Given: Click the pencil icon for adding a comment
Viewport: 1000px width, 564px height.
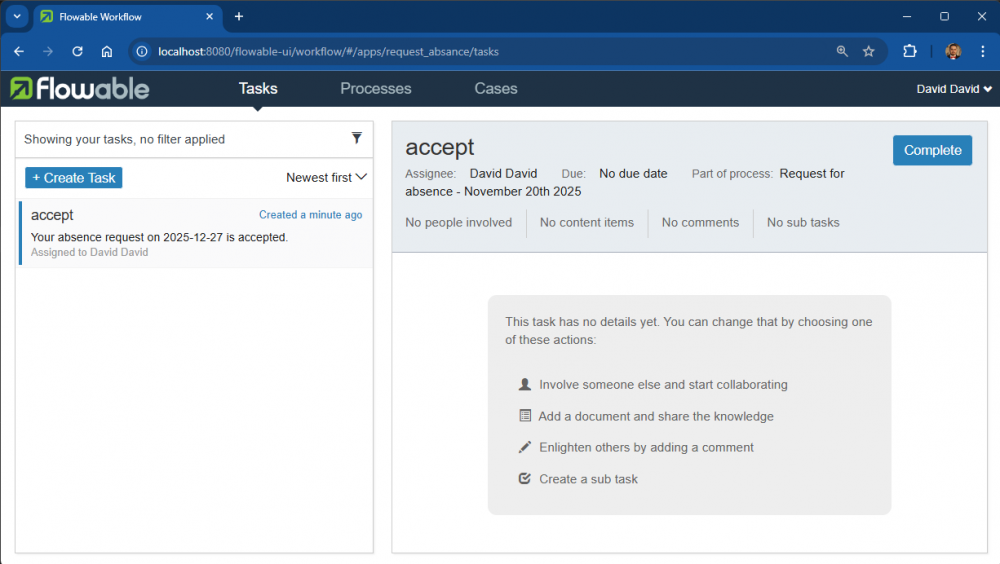Looking at the screenshot, I should [525, 447].
